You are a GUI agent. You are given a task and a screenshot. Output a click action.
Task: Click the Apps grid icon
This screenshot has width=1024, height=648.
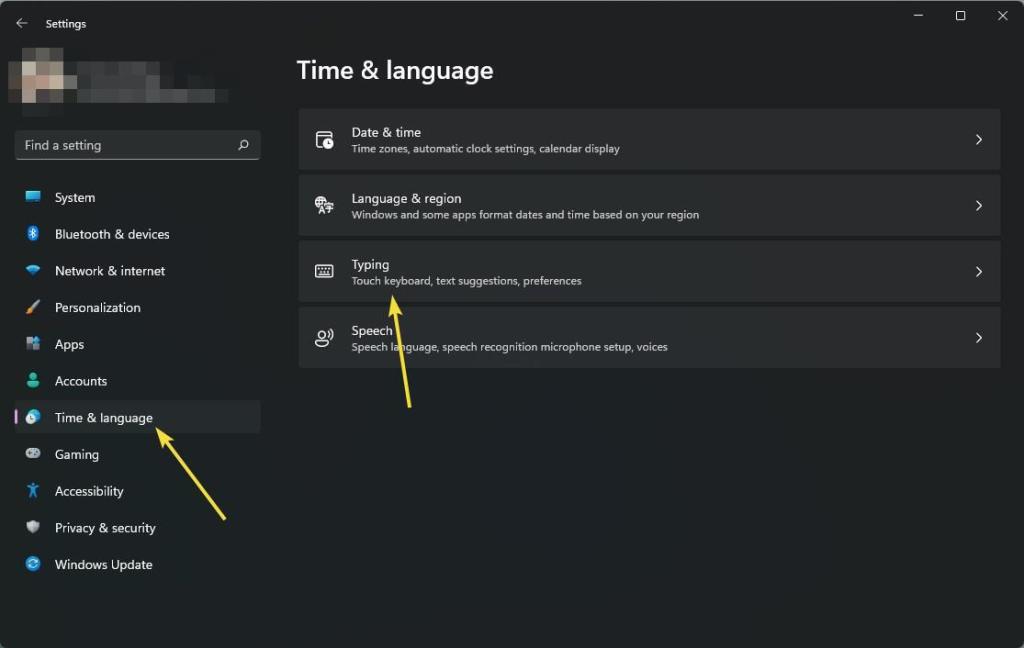click(33, 344)
